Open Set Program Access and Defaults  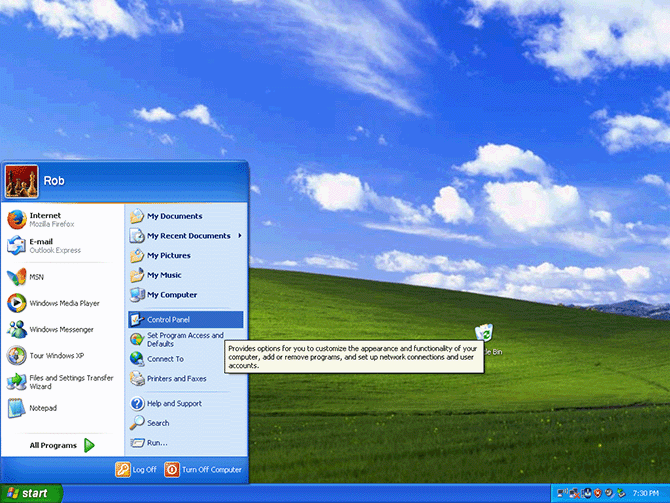coord(176,339)
